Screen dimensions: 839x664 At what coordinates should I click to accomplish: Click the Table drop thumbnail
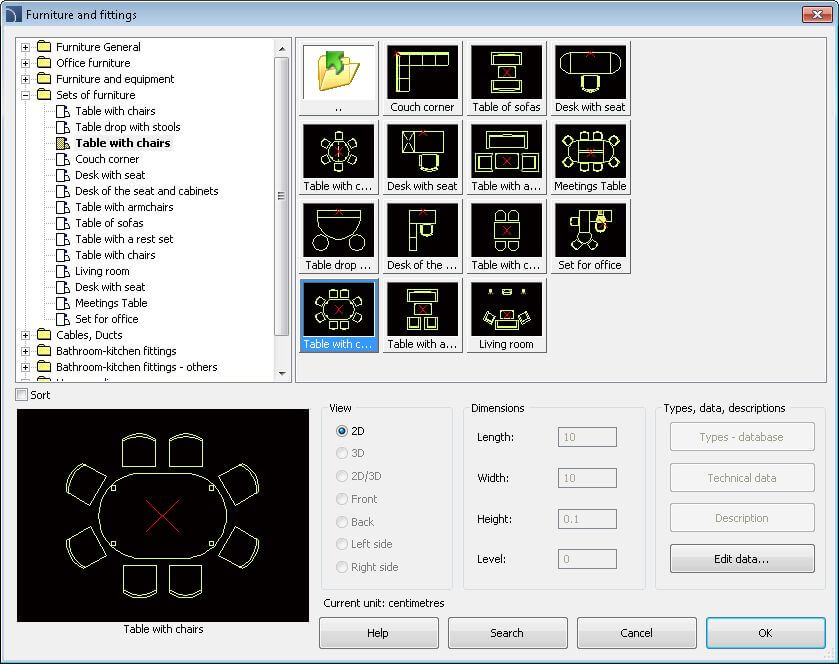338,230
